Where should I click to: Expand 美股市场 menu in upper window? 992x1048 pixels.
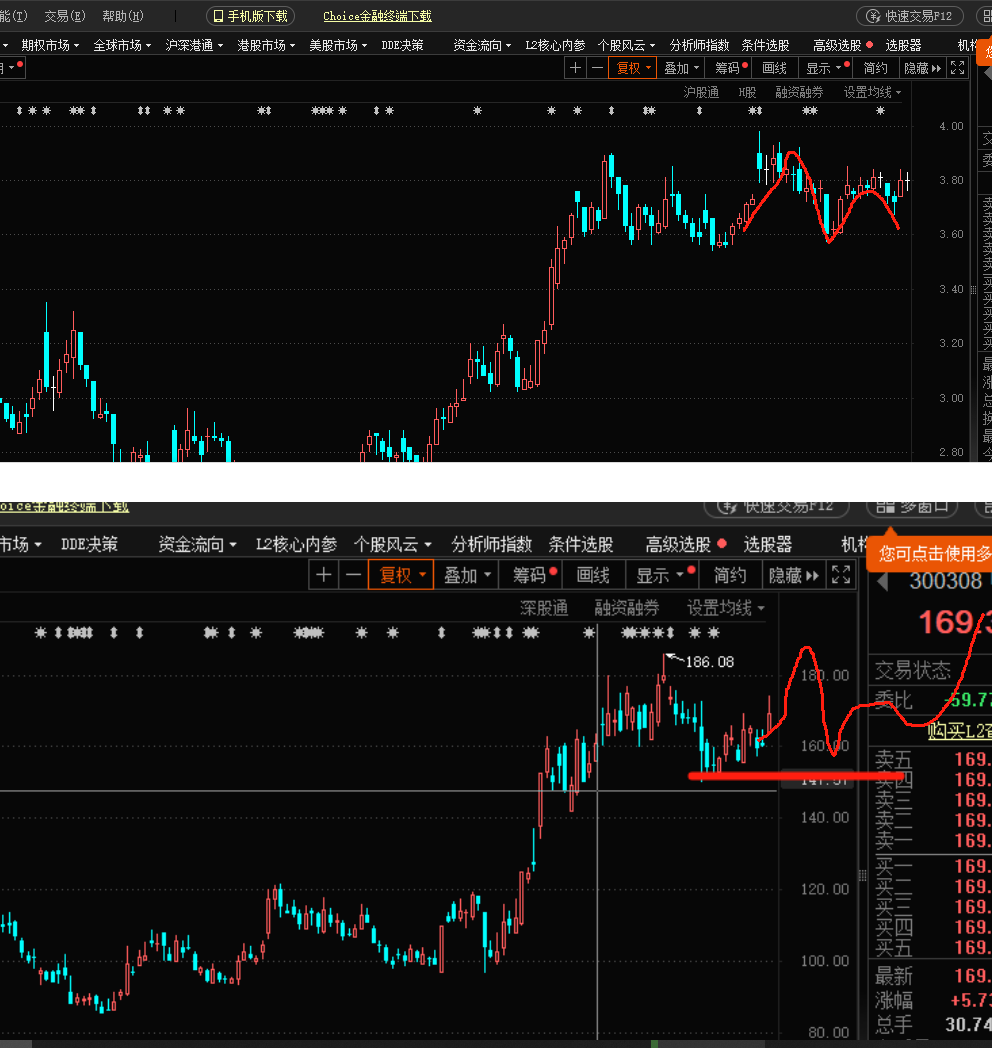[x=338, y=45]
